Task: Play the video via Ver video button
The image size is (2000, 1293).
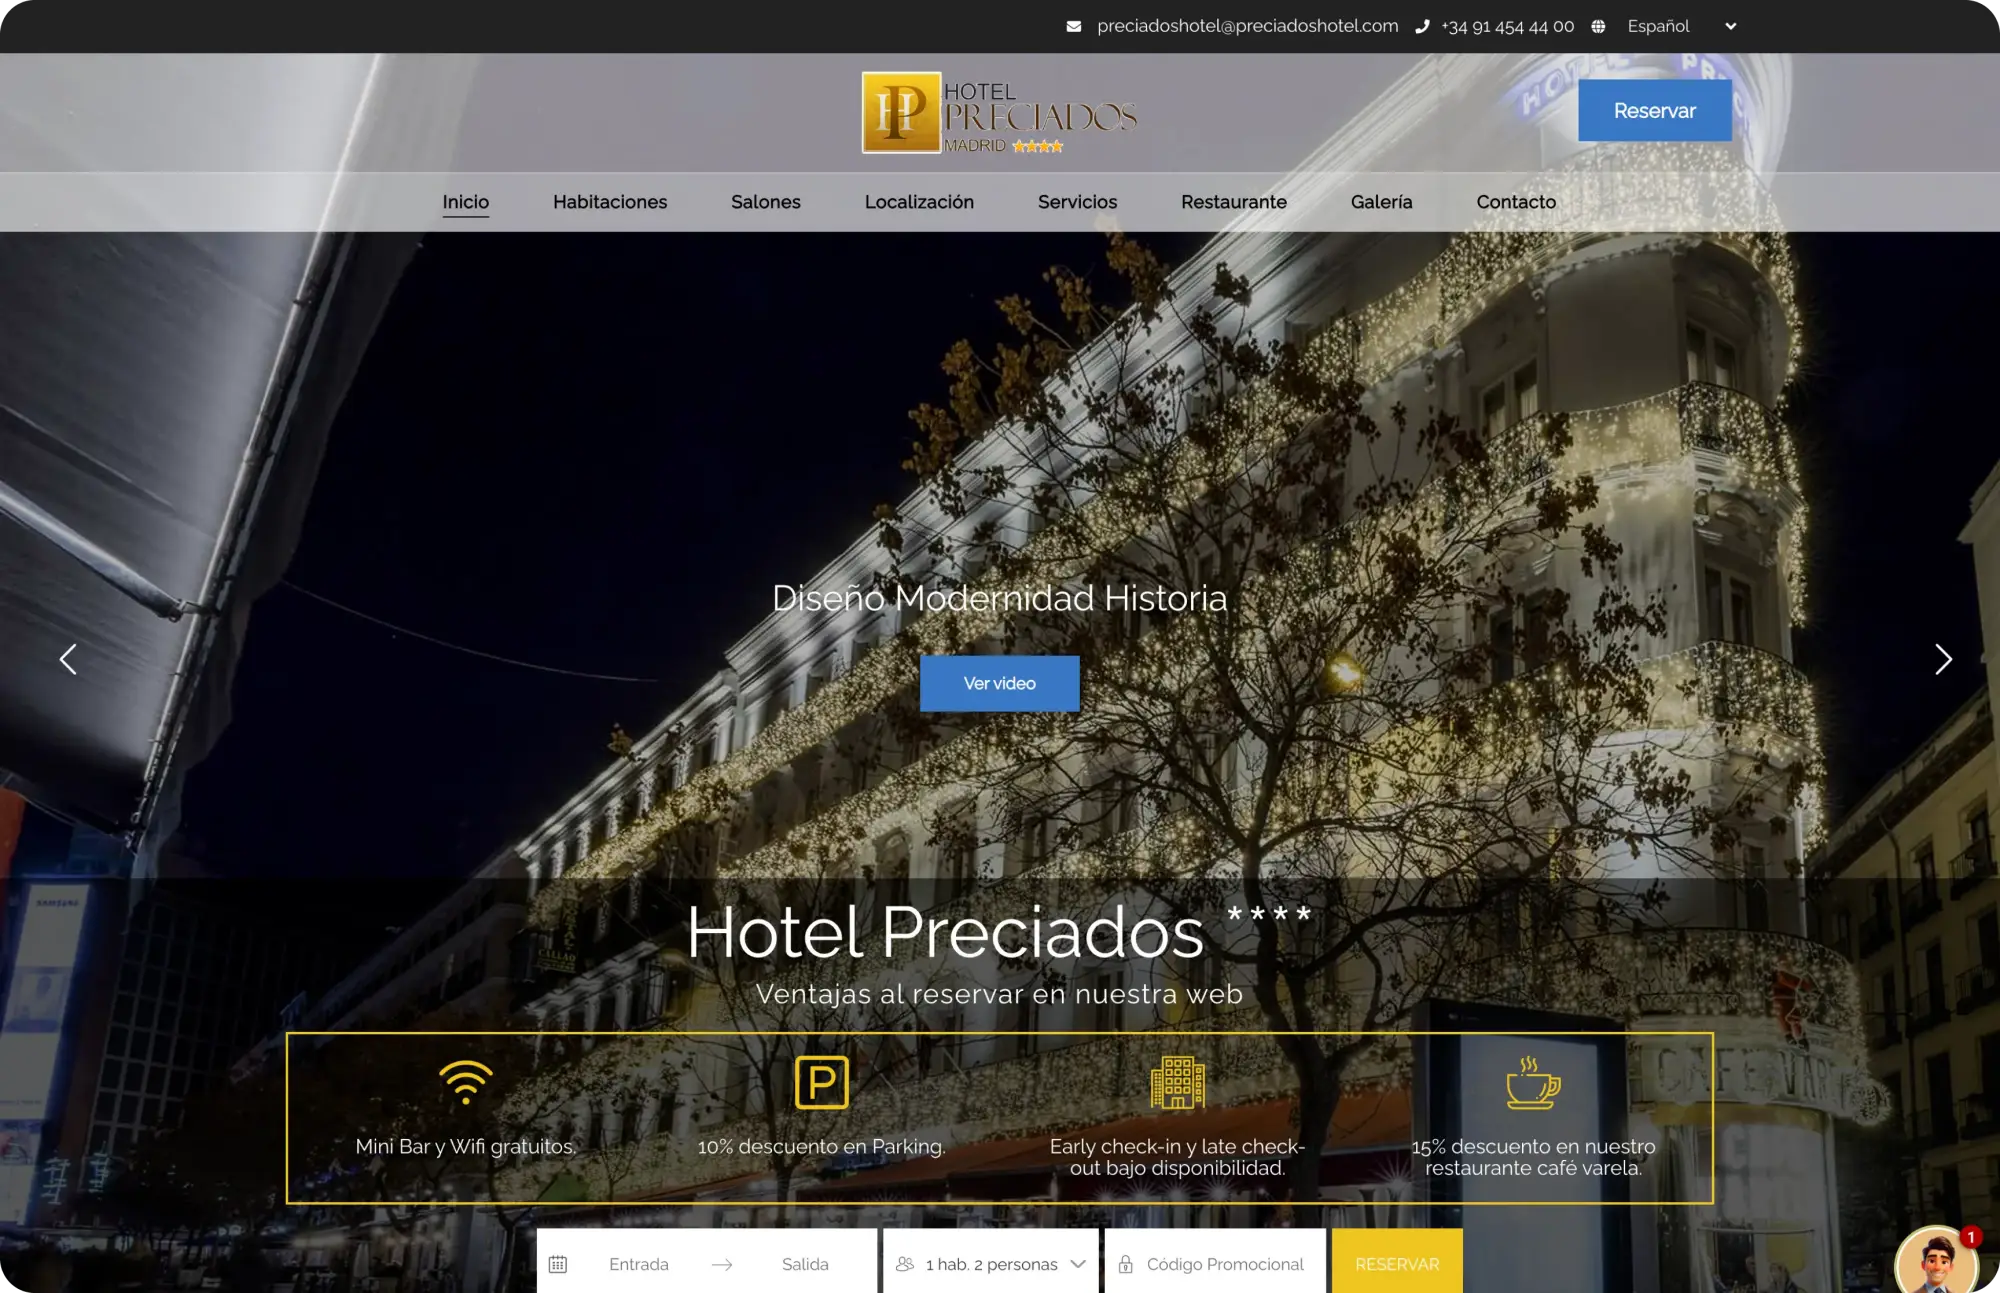Action: click(x=1000, y=683)
